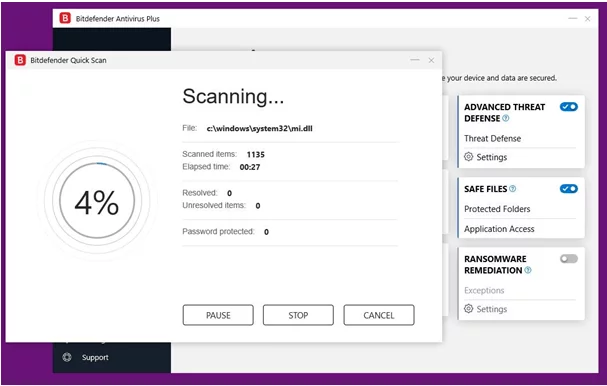Image resolution: width=607 pixels, height=386 pixels.
Task: Minimize the Quick Scan window
Action: pyautogui.click(x=415, y=60)
